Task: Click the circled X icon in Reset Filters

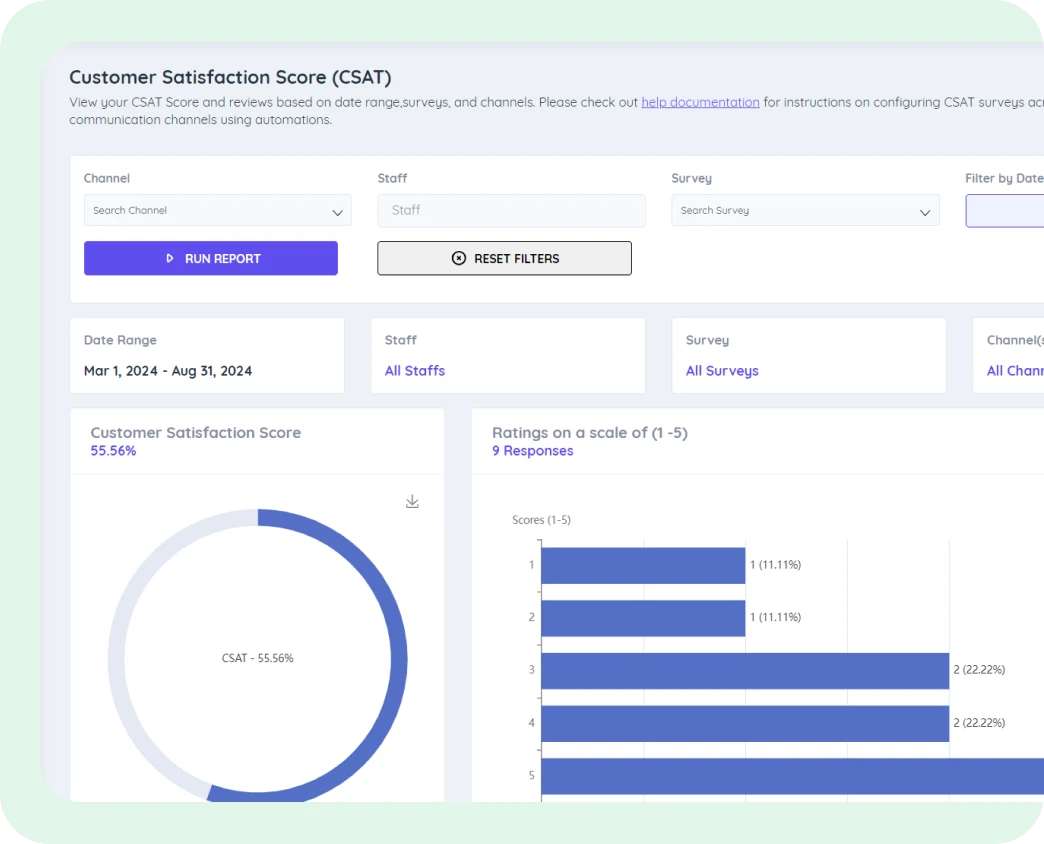Action: pos(459,258)
